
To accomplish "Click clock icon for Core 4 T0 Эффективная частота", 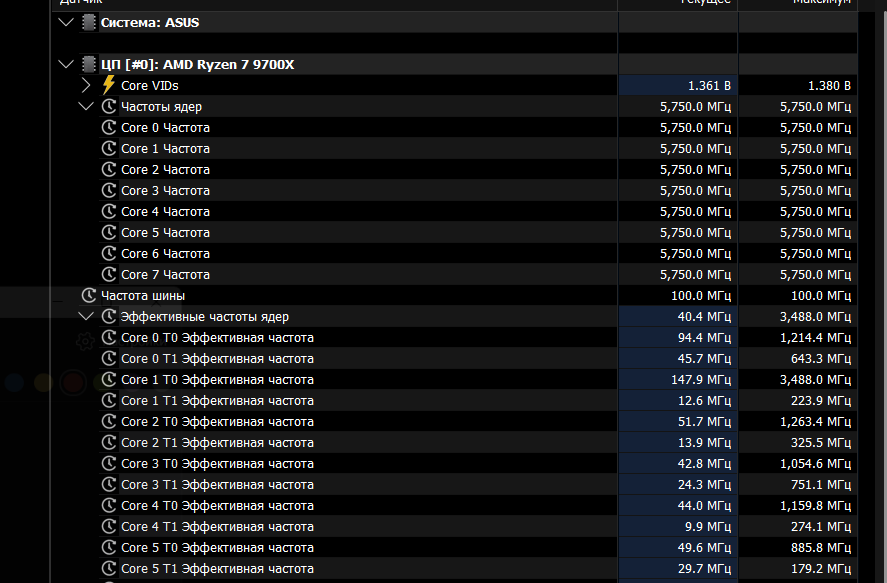I will click(x=109, y=506).
